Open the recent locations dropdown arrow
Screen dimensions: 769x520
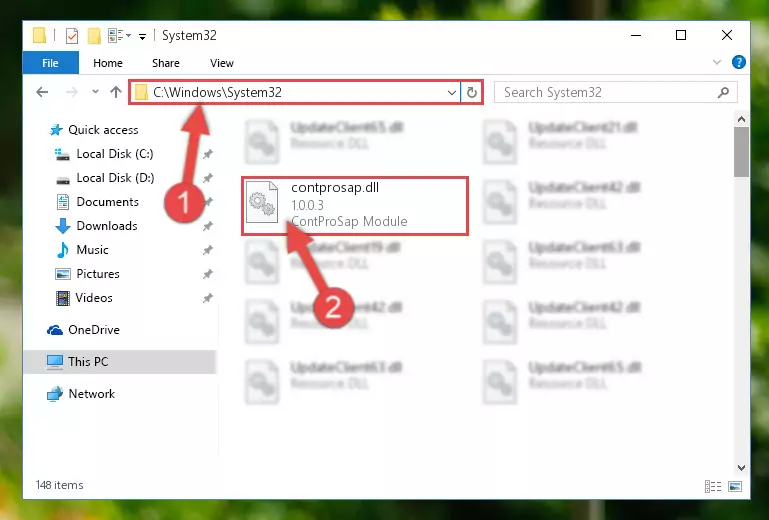click(95, 92)
